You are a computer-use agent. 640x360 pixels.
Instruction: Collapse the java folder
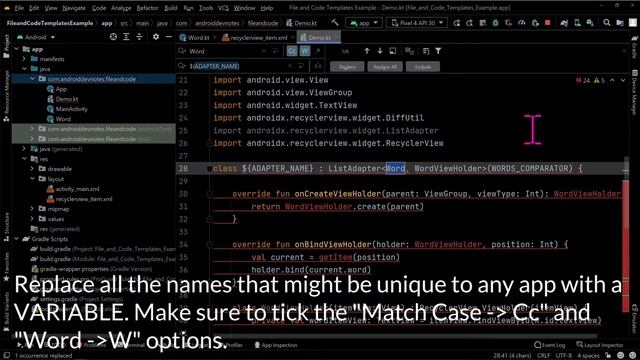24,69
